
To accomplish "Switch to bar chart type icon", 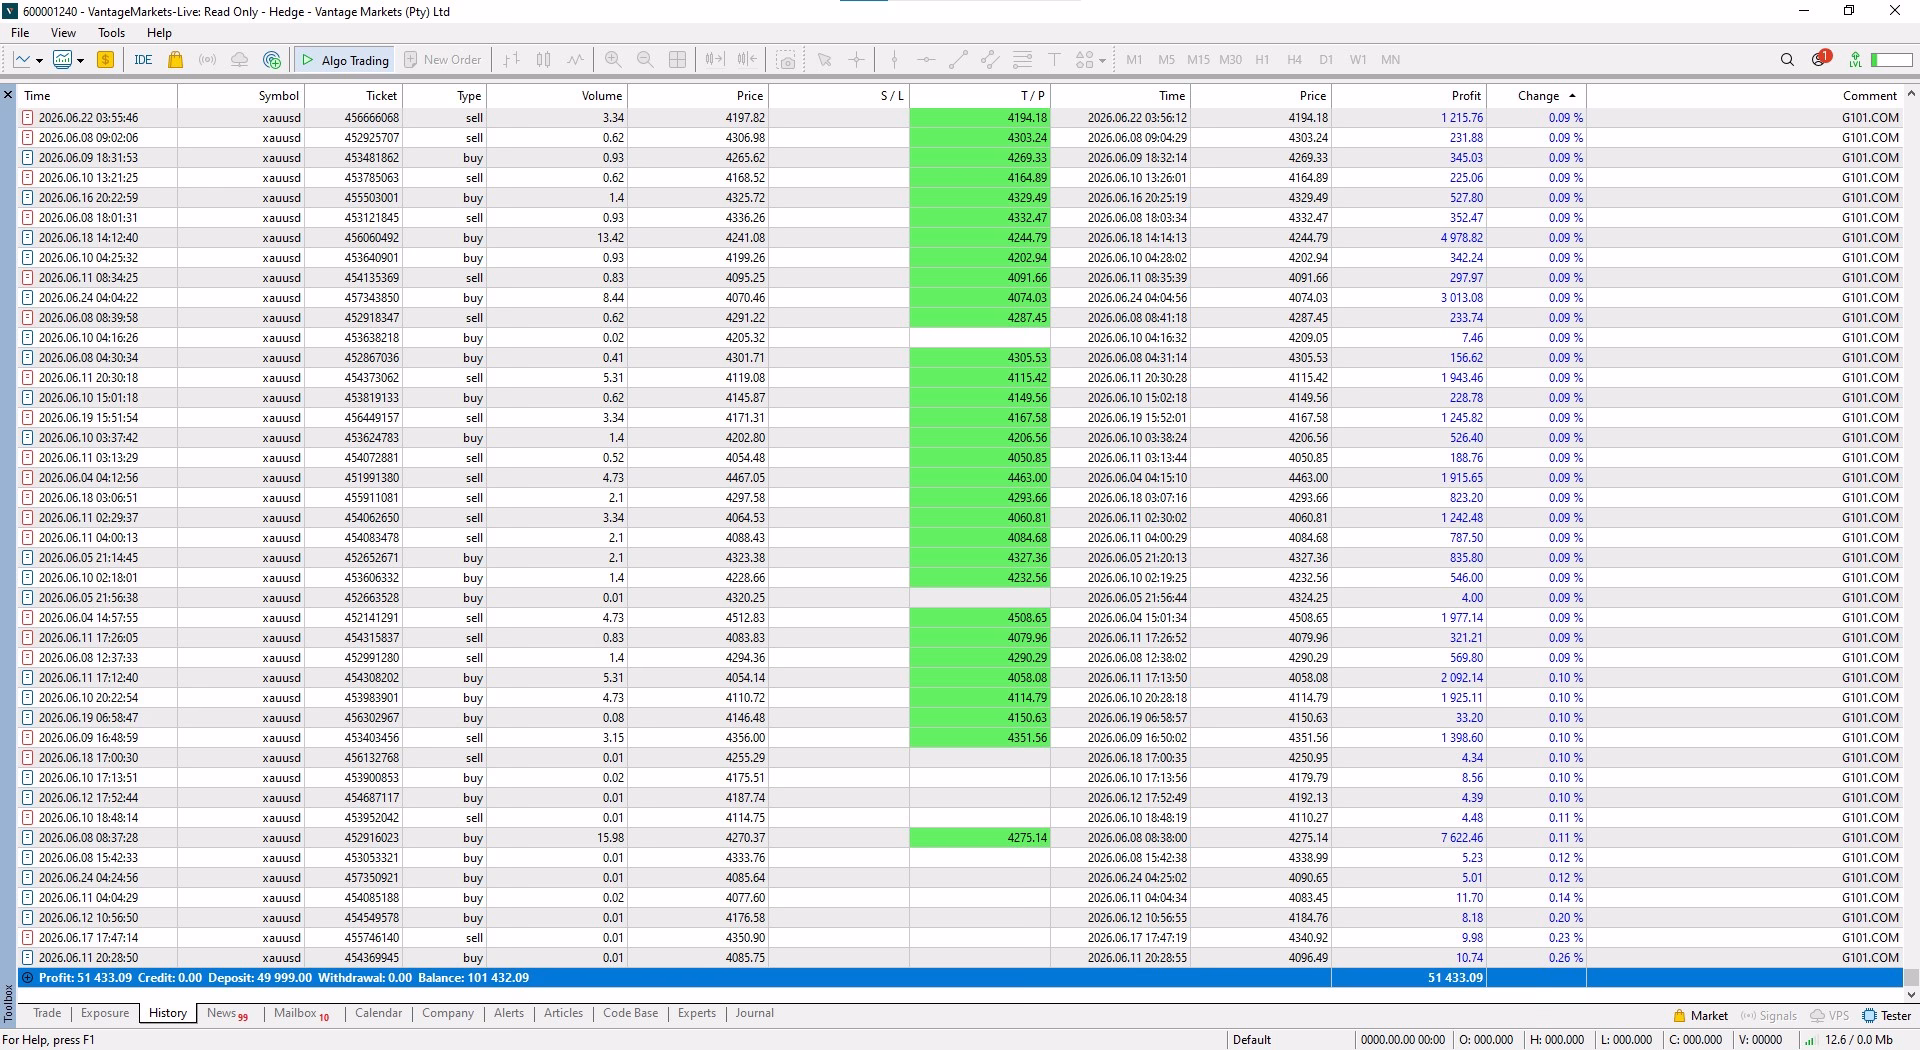I will coord(511,60).
